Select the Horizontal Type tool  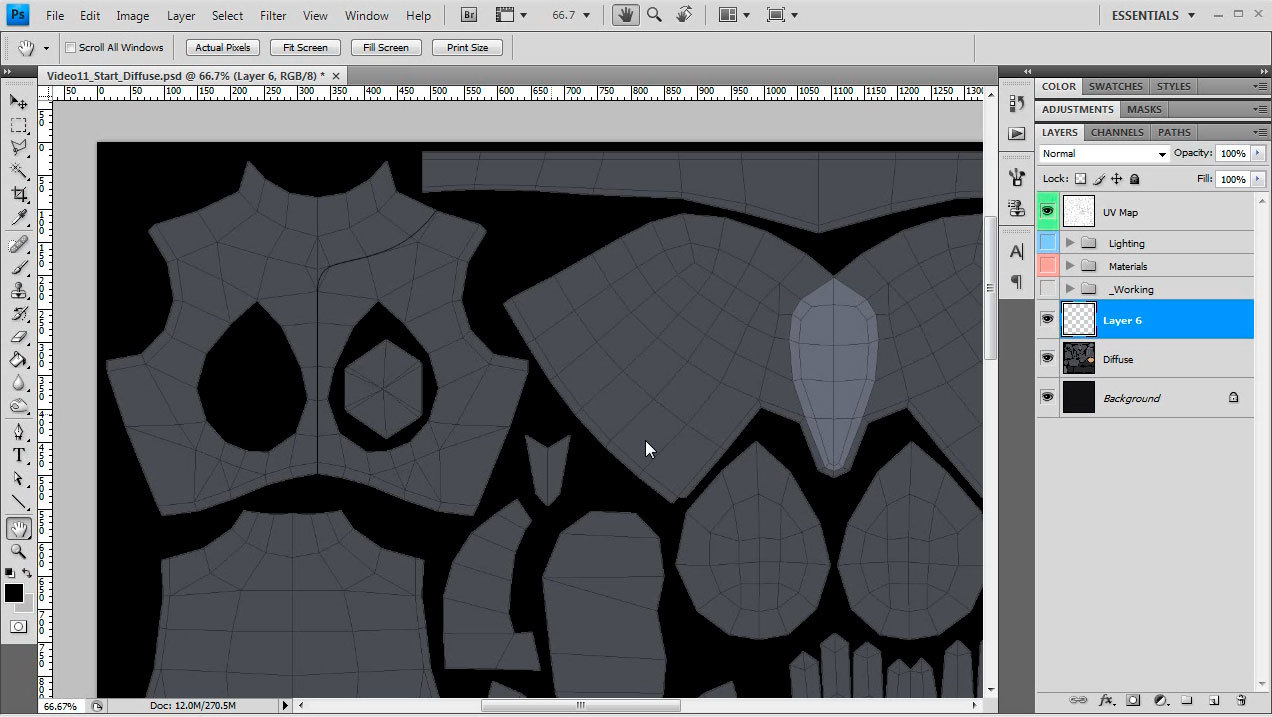(x=18, y=456)
